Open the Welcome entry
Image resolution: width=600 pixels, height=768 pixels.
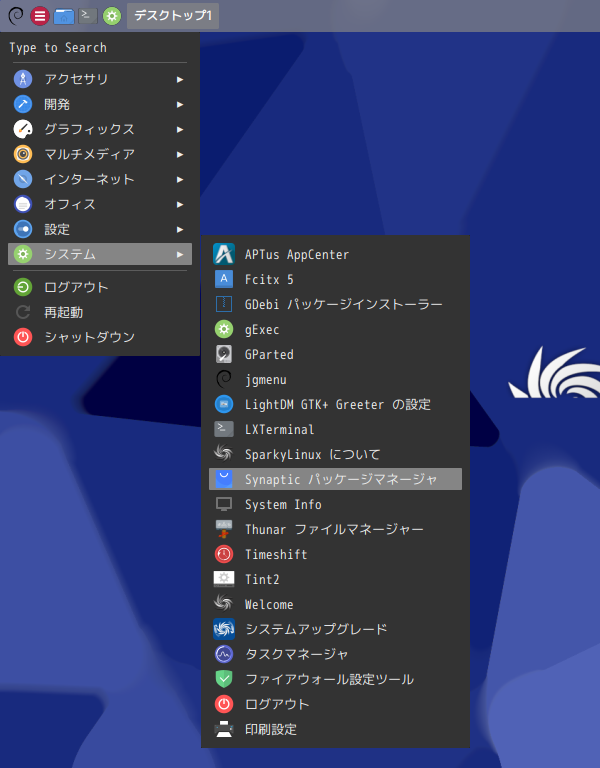click(336, 604)
